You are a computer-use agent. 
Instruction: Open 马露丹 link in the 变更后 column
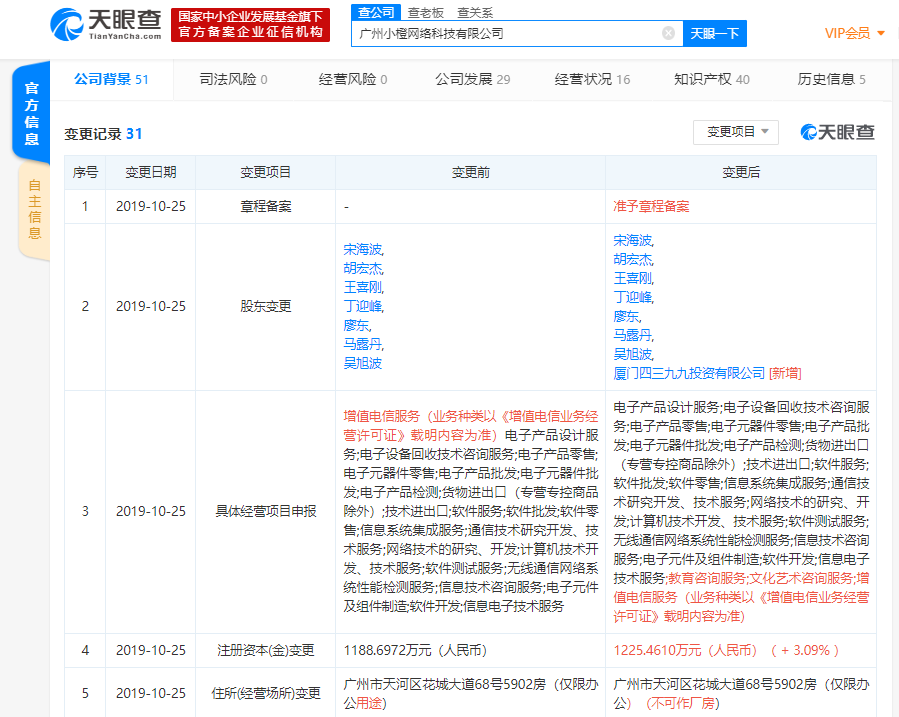pos(632,335)
